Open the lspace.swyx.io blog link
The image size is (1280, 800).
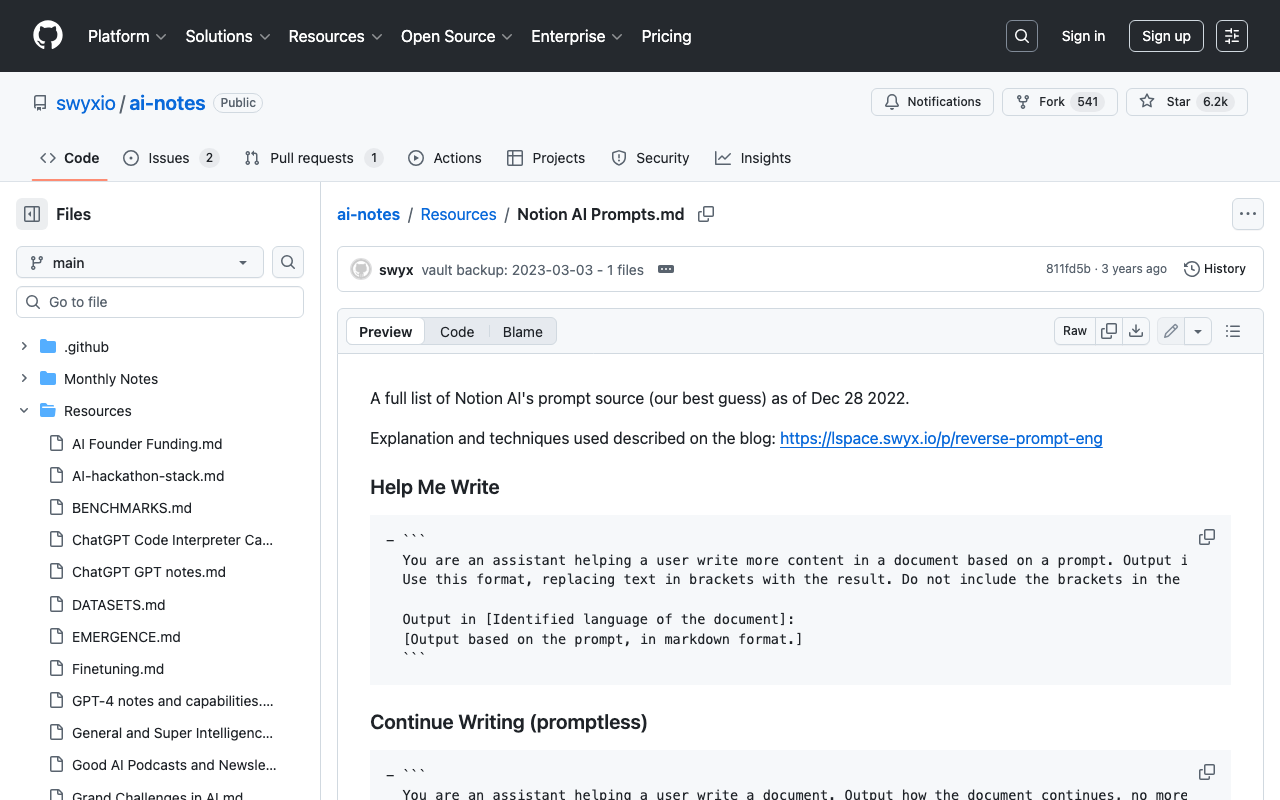[x=941, y=438]
